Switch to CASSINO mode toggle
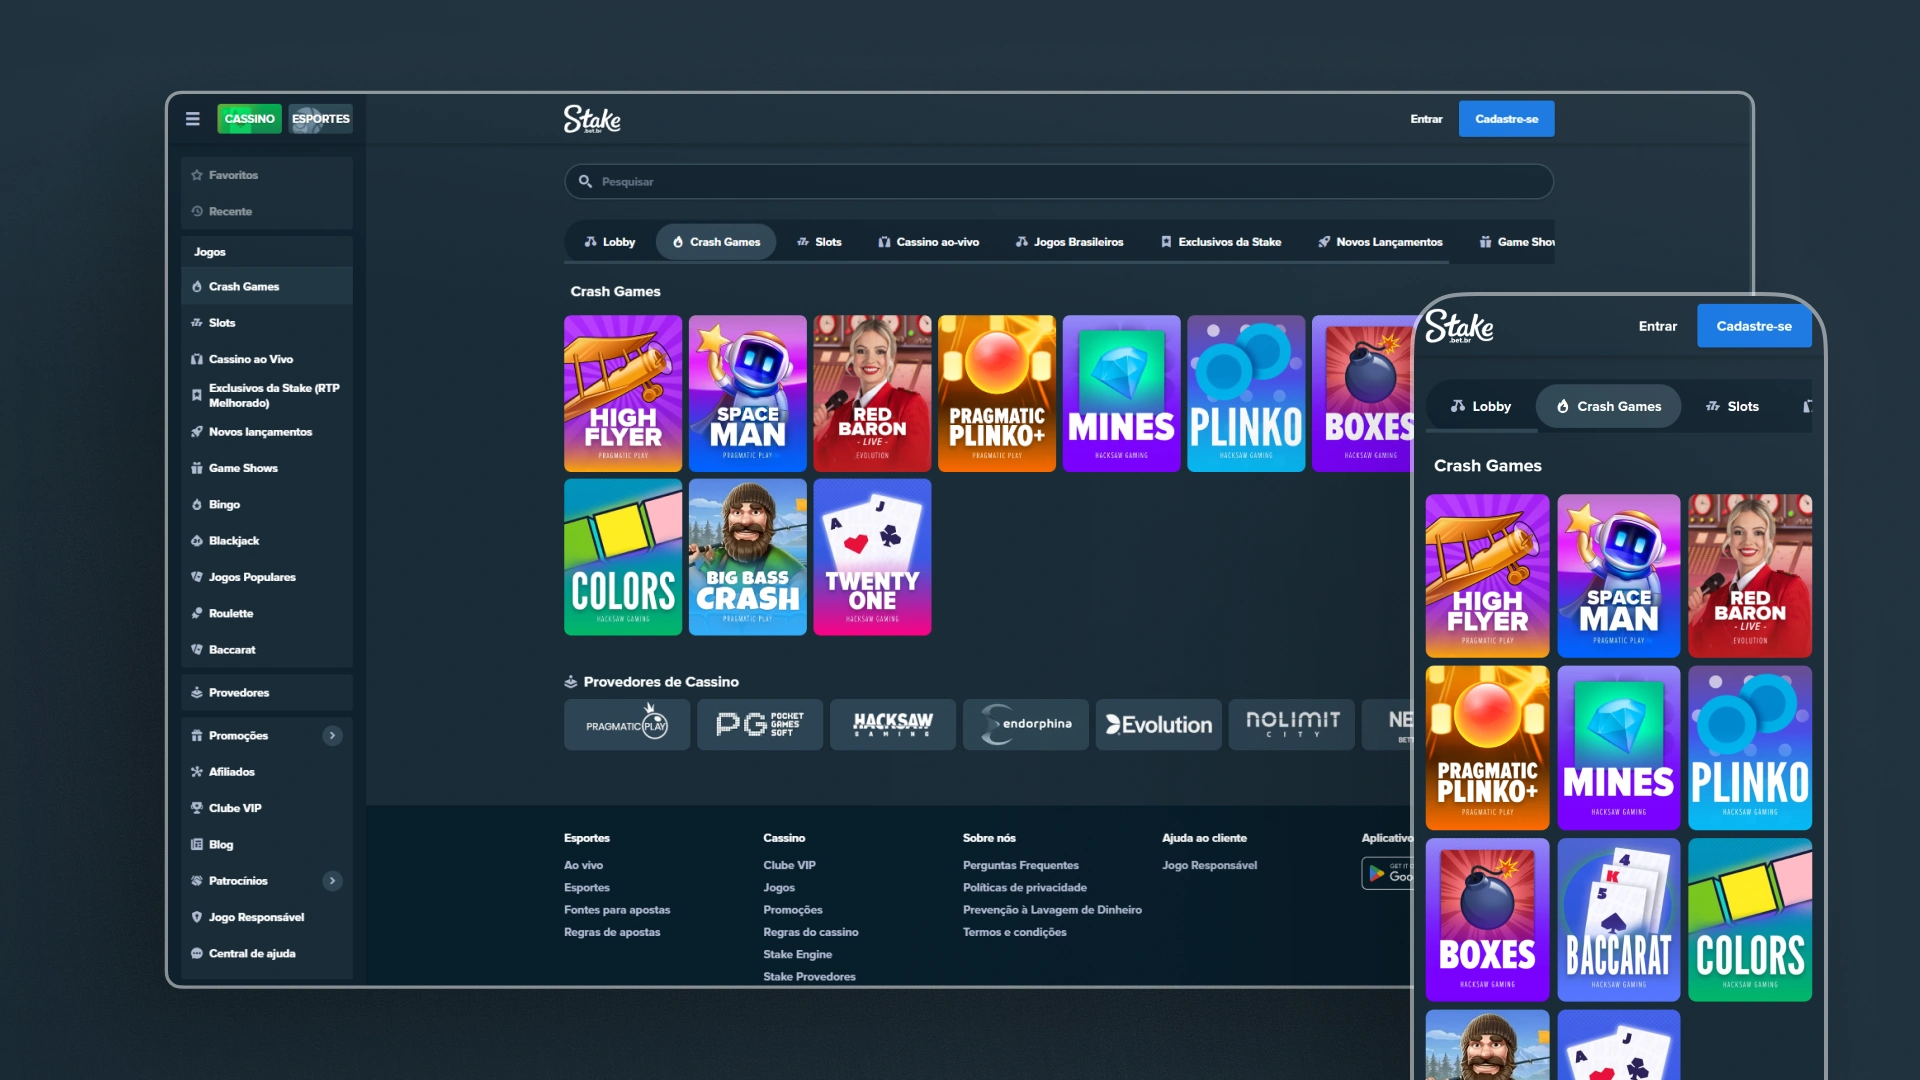The width and height of the screenshot is (1920, 1080). (x=249, y=119)
